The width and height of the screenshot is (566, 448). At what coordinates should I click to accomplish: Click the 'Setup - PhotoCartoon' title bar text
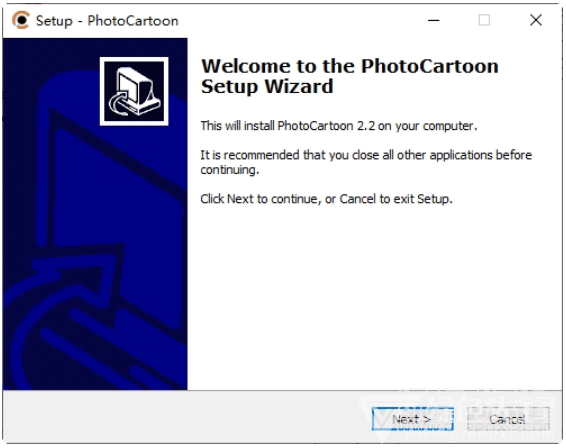point(107,21)
